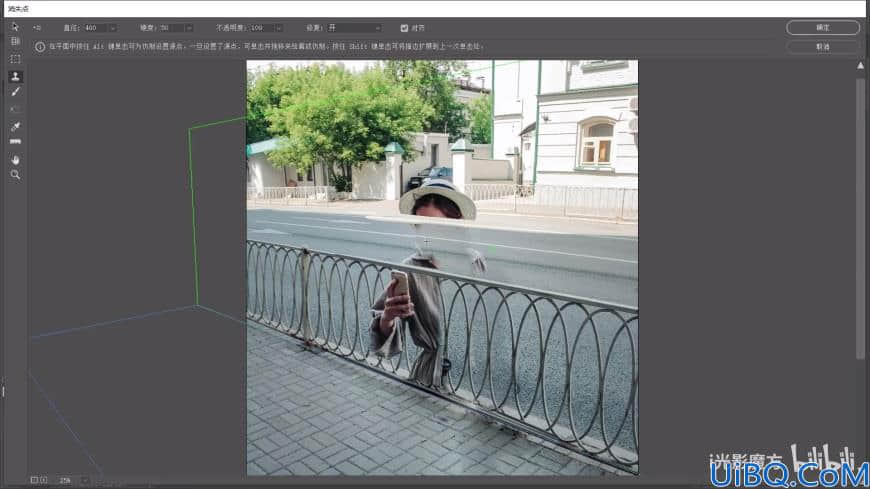
Task: Select the Stamp tool
Action: [15, 76]
